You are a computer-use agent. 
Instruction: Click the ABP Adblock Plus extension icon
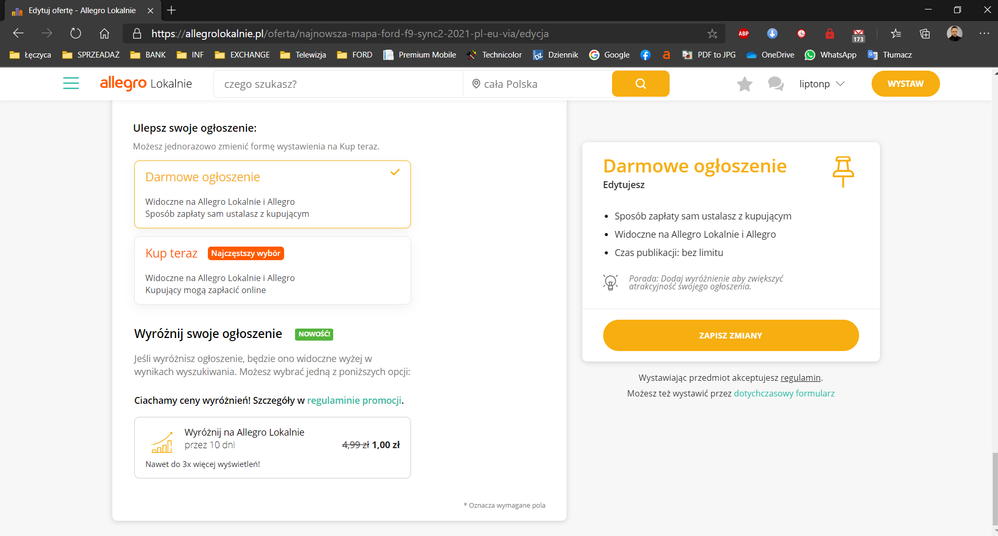(743, 34)
